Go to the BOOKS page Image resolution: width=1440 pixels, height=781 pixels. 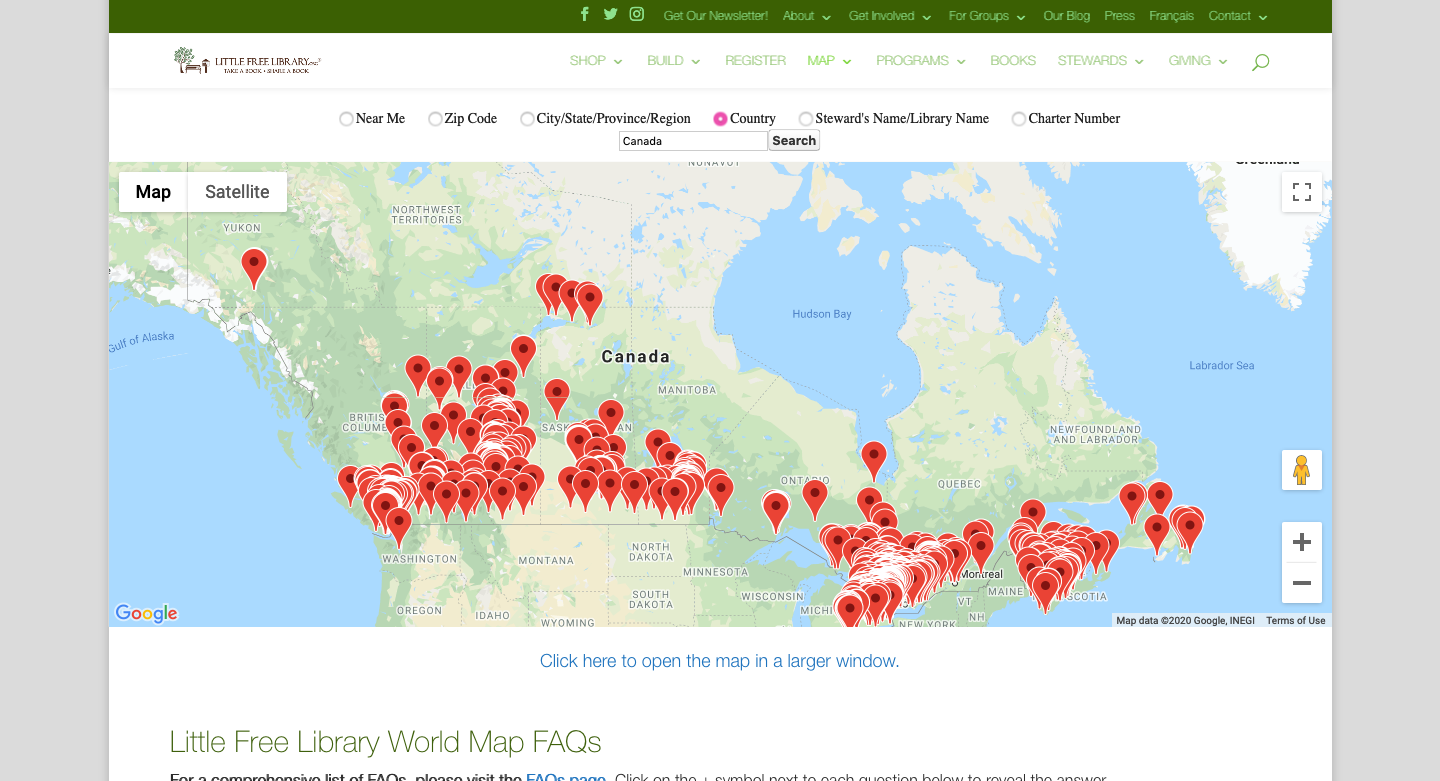1013,61
